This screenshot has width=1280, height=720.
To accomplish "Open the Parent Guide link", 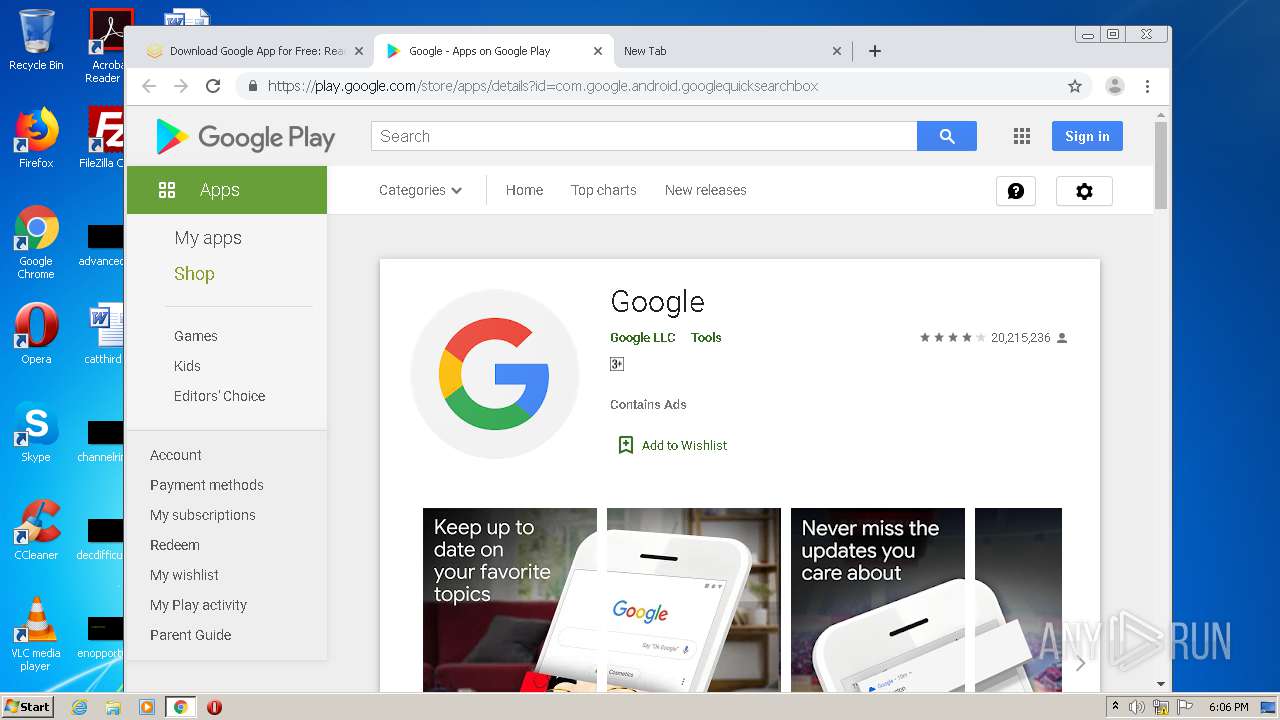I will point(191,635).
